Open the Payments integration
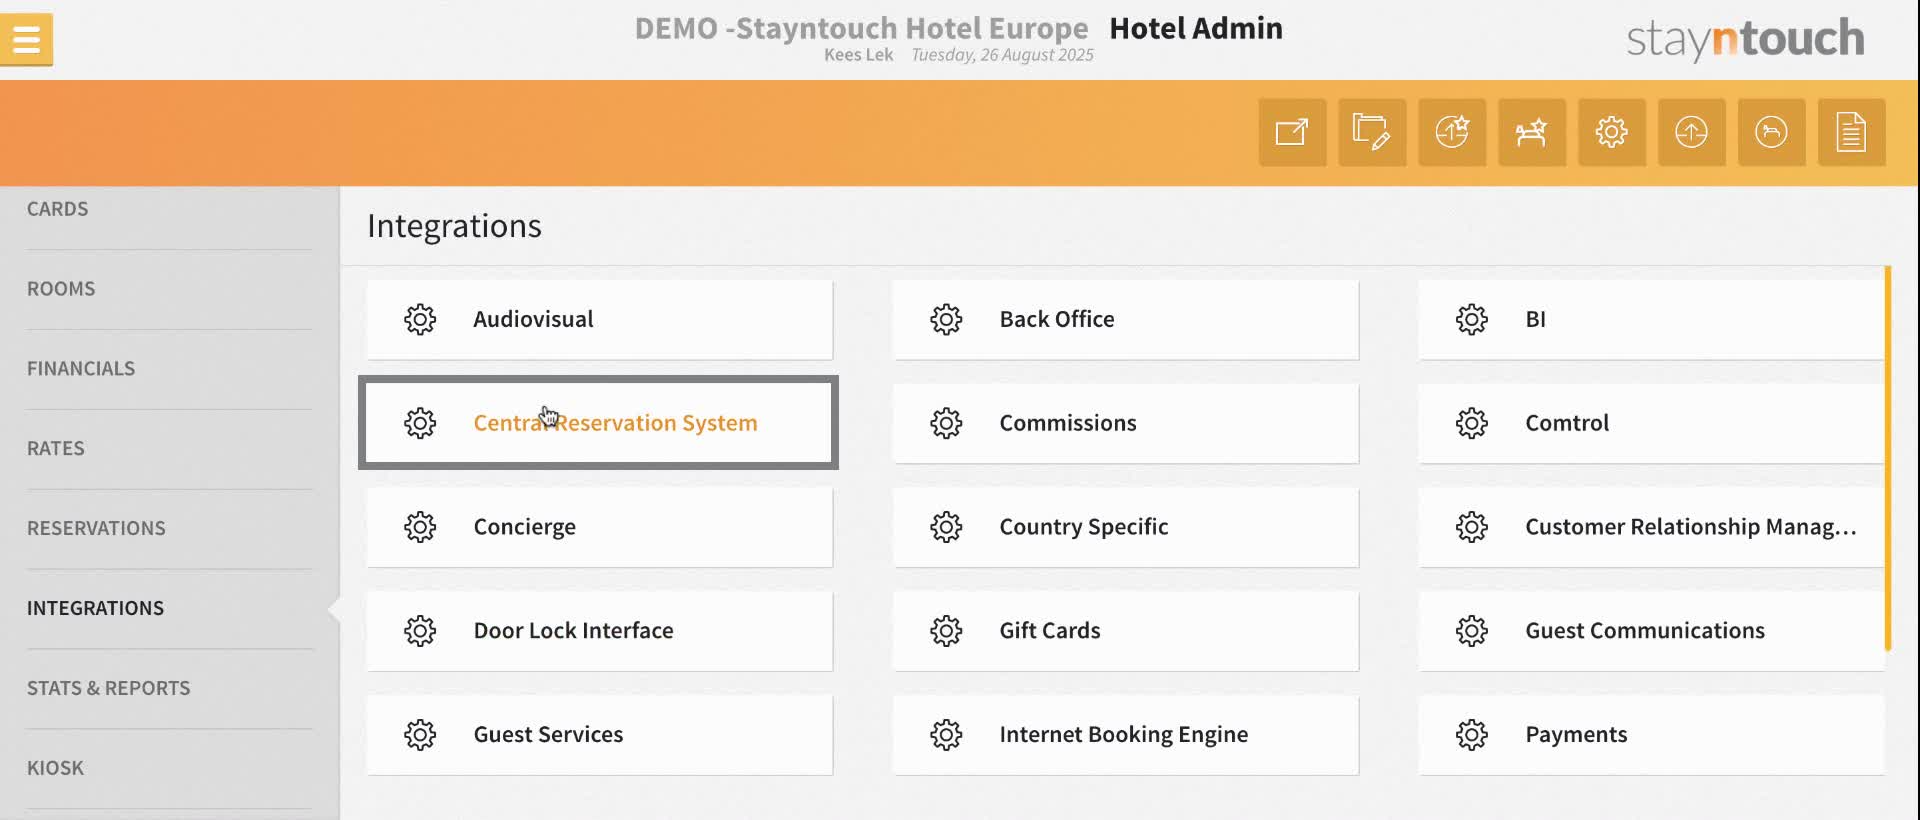The height and width of the screenshot is (820, 1920). (1651, 735)
